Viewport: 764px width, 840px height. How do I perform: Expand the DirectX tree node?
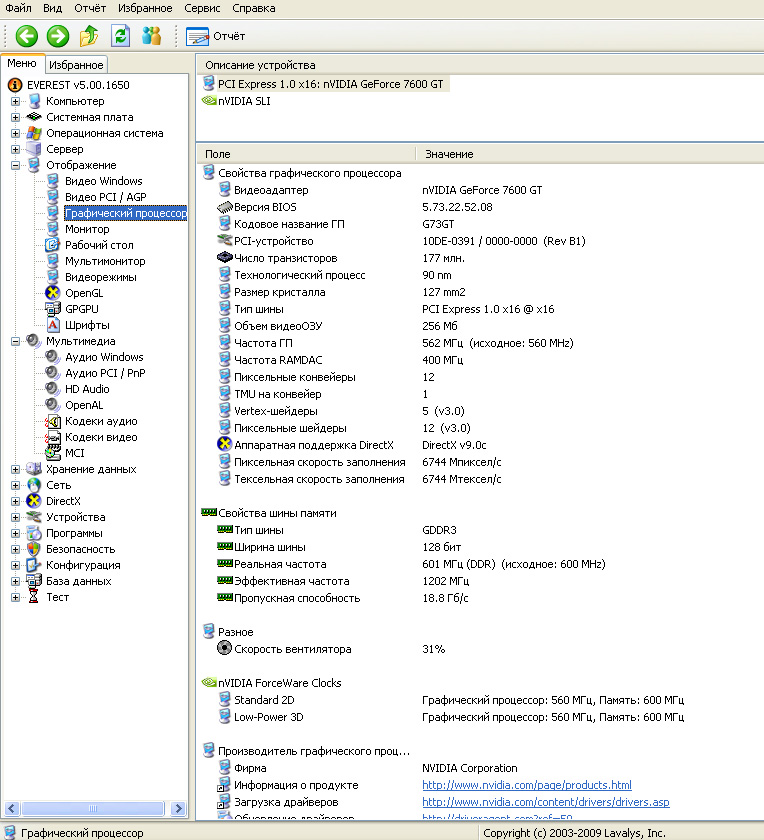16,501
